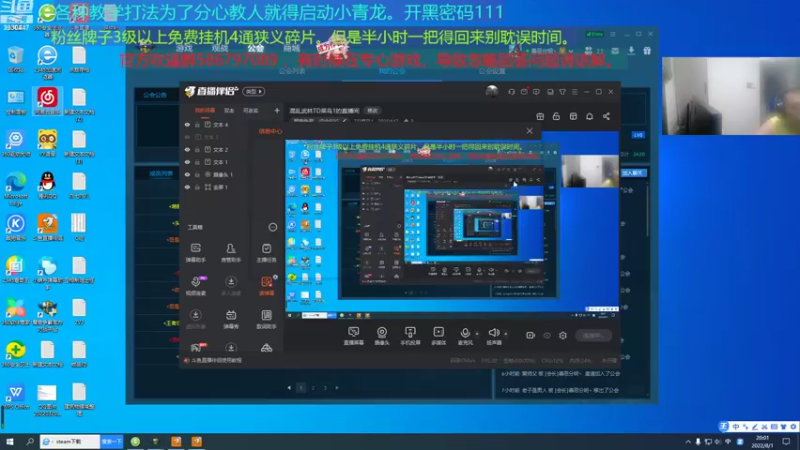Go to next page arrow in background window
Screen dimensions: 800x450
(337, 388)
